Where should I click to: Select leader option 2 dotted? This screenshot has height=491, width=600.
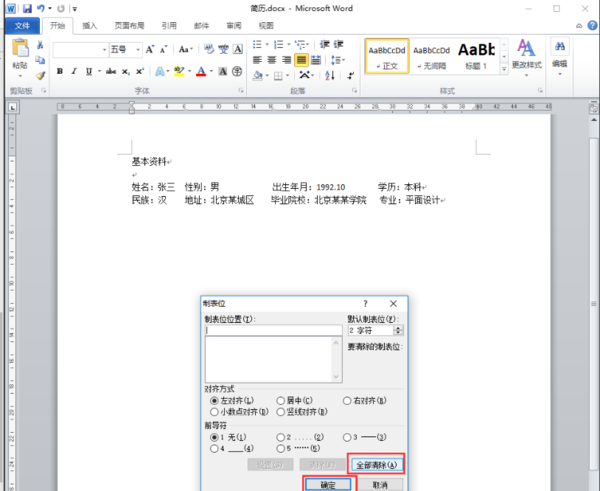280,437
